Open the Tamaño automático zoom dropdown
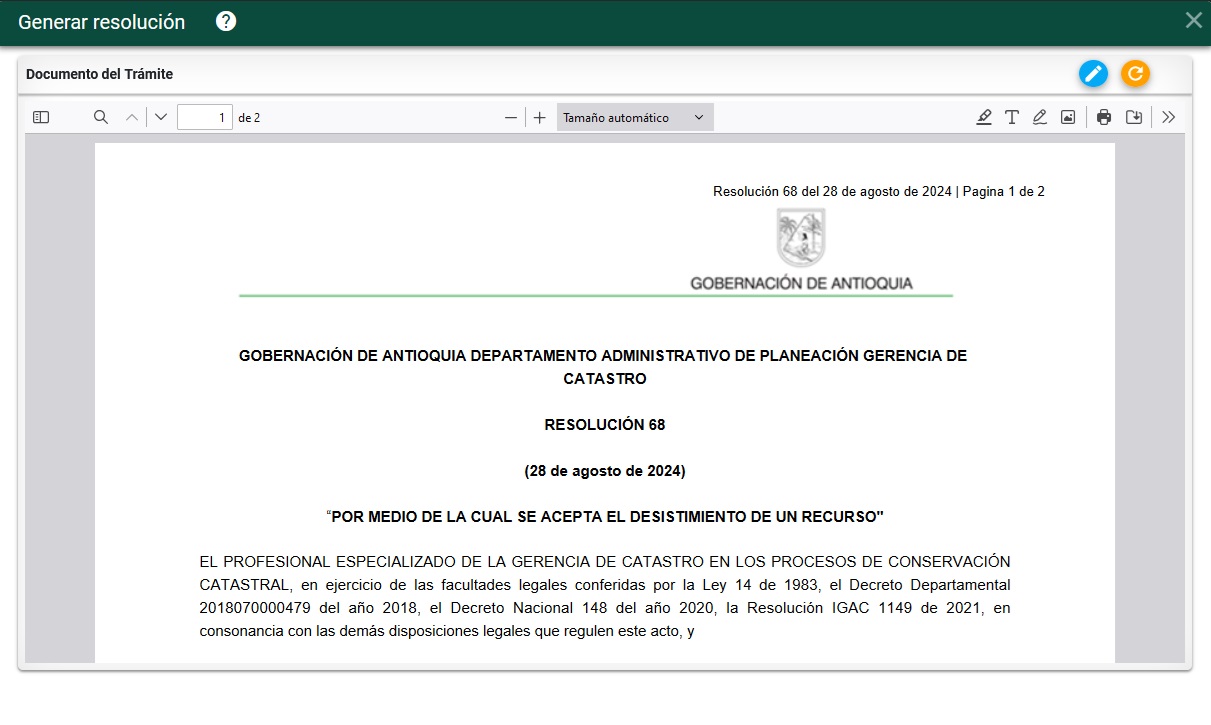The width and height of the screenshot is (1211, 725). (634, 117)
